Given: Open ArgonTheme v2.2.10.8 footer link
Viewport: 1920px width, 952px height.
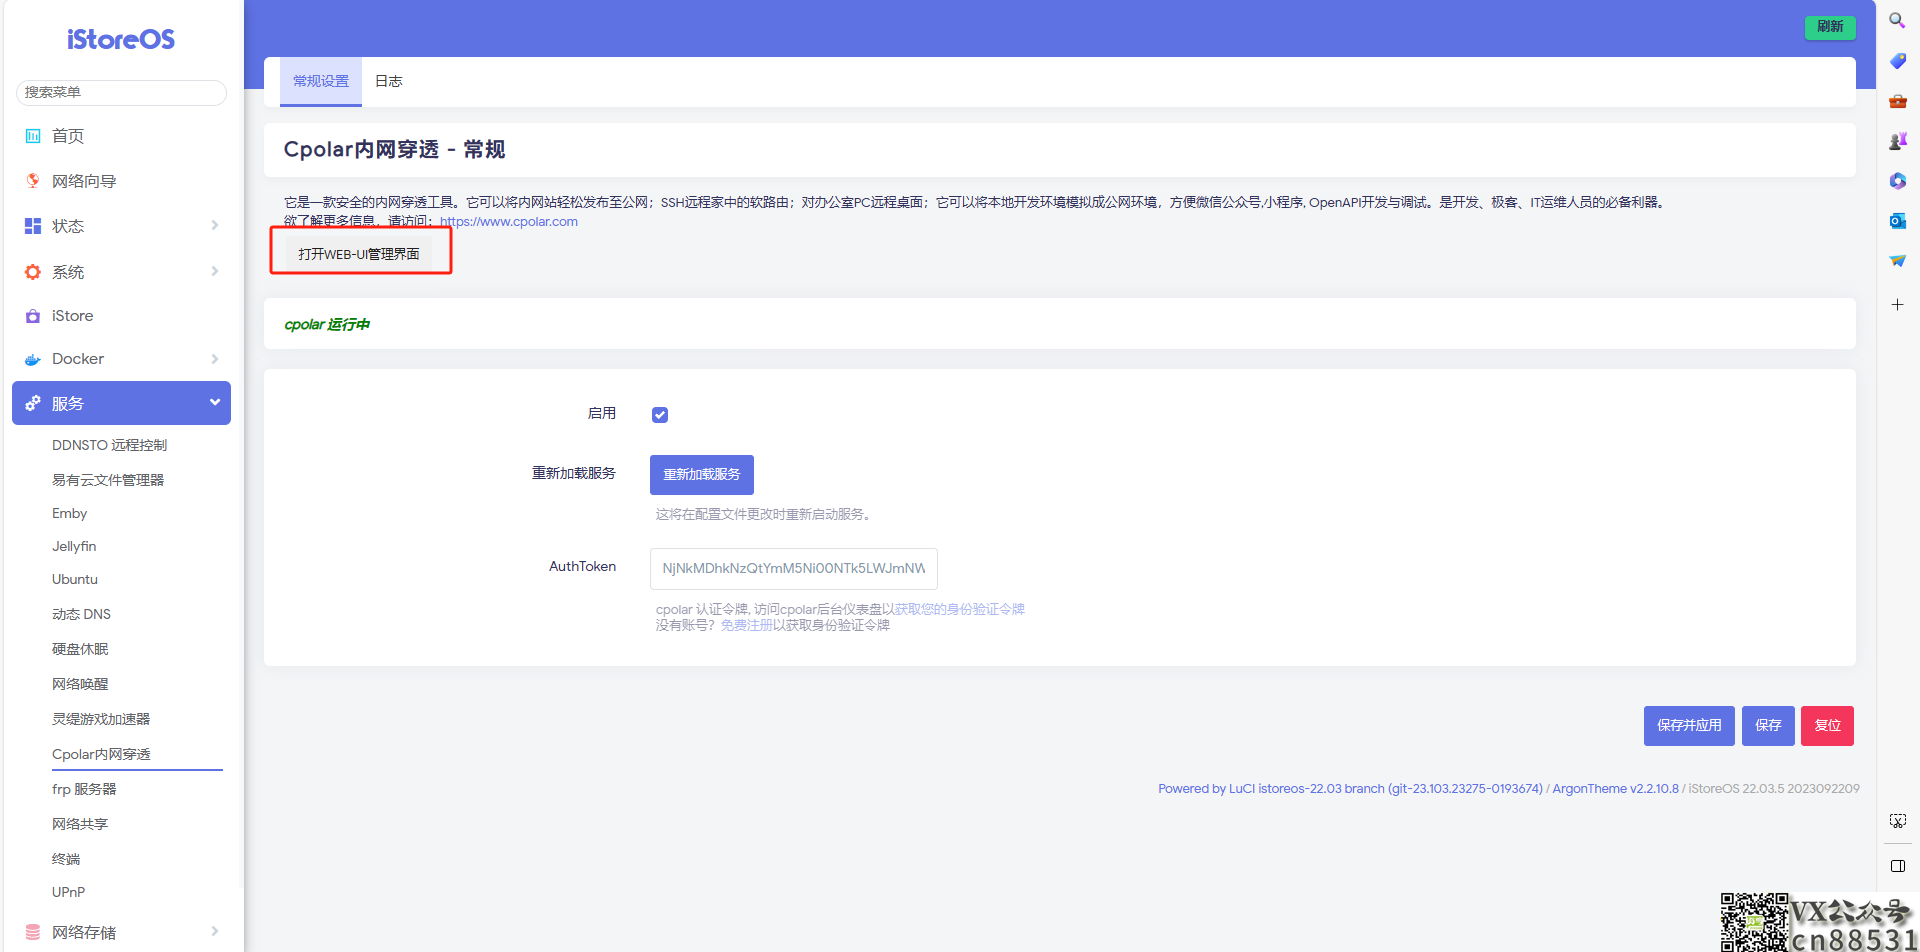Looking at the screenshot, I should (1615, 789).
